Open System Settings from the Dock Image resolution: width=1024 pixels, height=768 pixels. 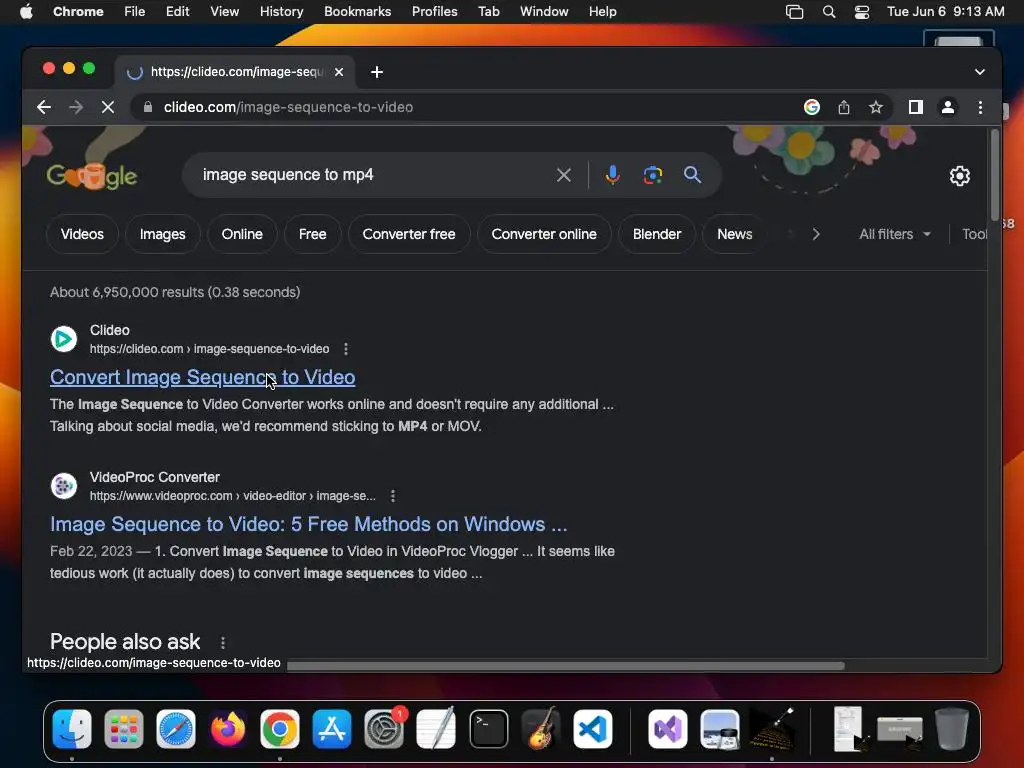click(x=384, y=729)
